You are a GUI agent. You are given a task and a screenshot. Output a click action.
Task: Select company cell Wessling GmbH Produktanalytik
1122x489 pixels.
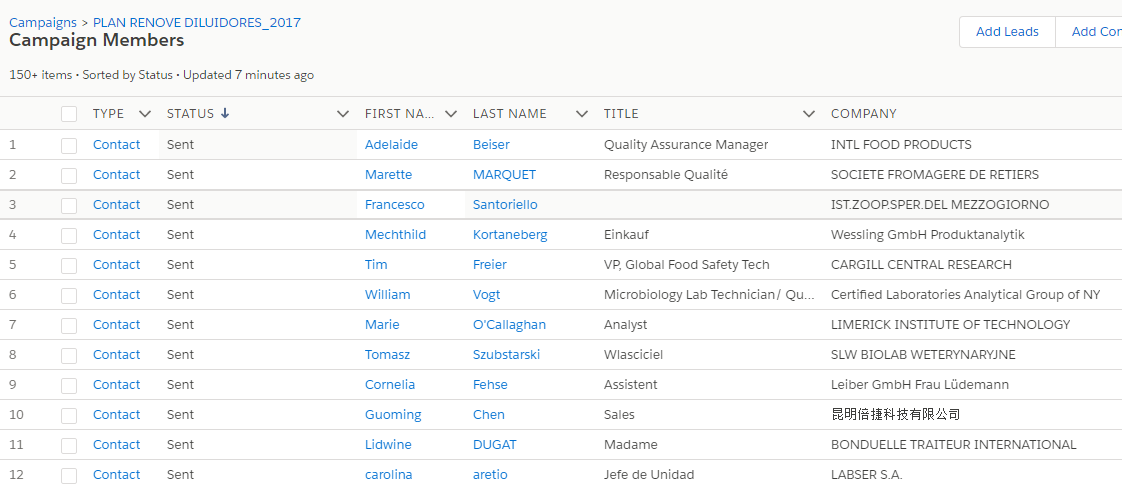(928, 235)
